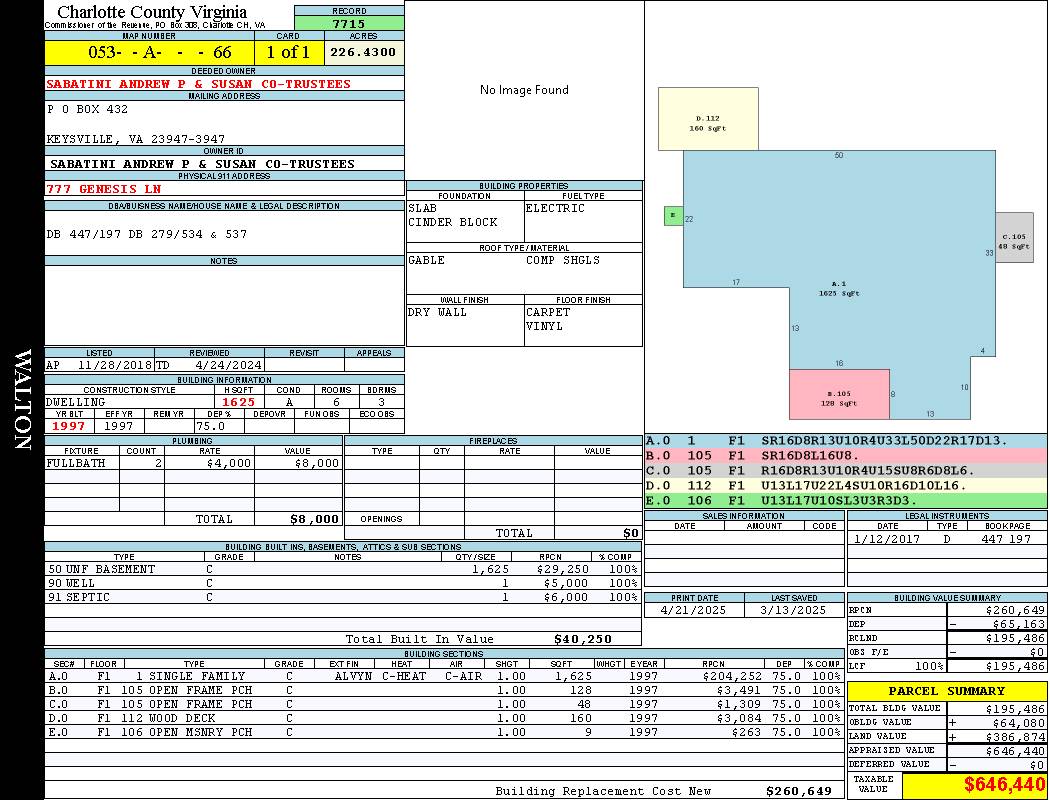Click the vertical 'WALTON' label
The width and height of the screenshot is (1050, 800).
23,400
